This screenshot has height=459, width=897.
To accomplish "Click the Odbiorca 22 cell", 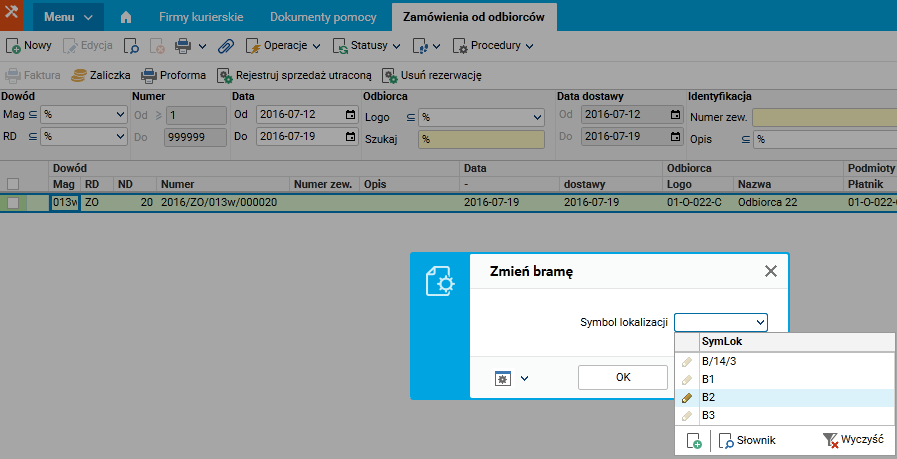I will 788,203.
